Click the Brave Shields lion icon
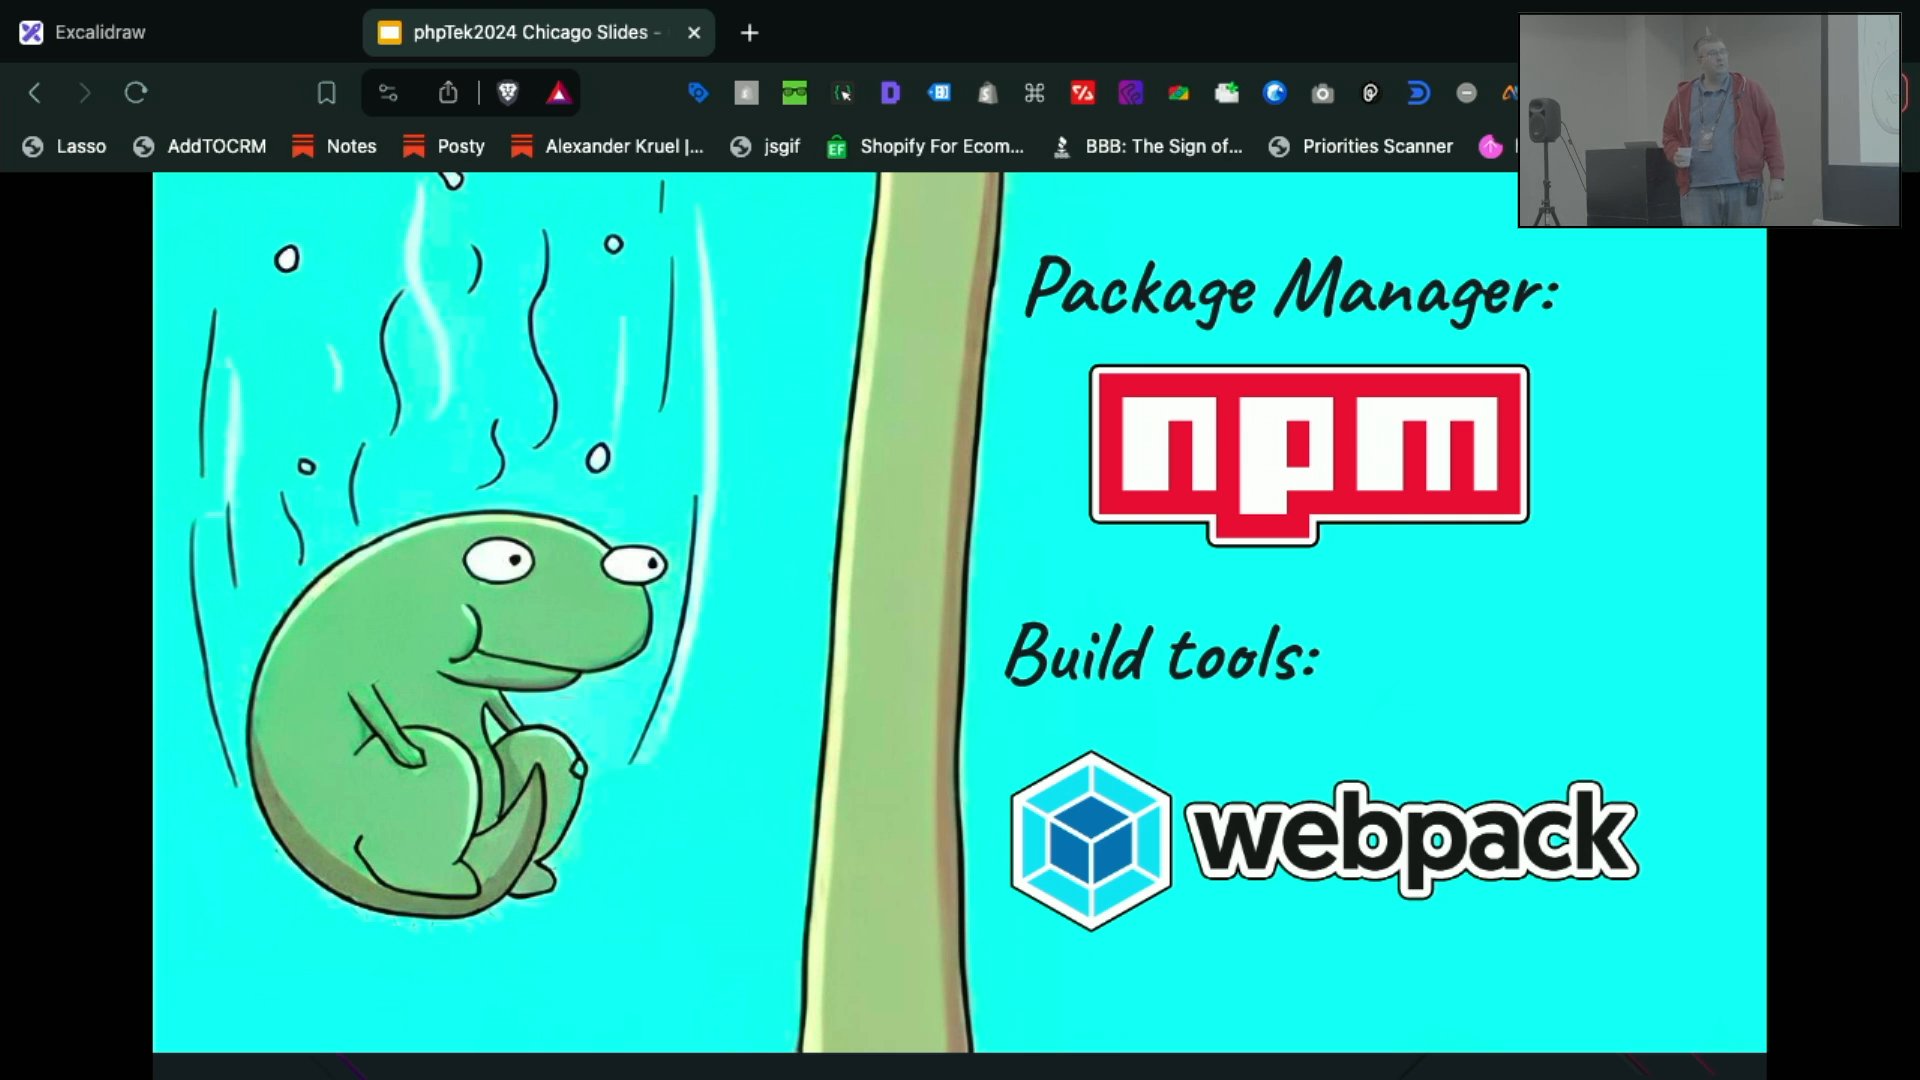The height and width of the screenshot is (1080, 1920). tap(507, 93)
